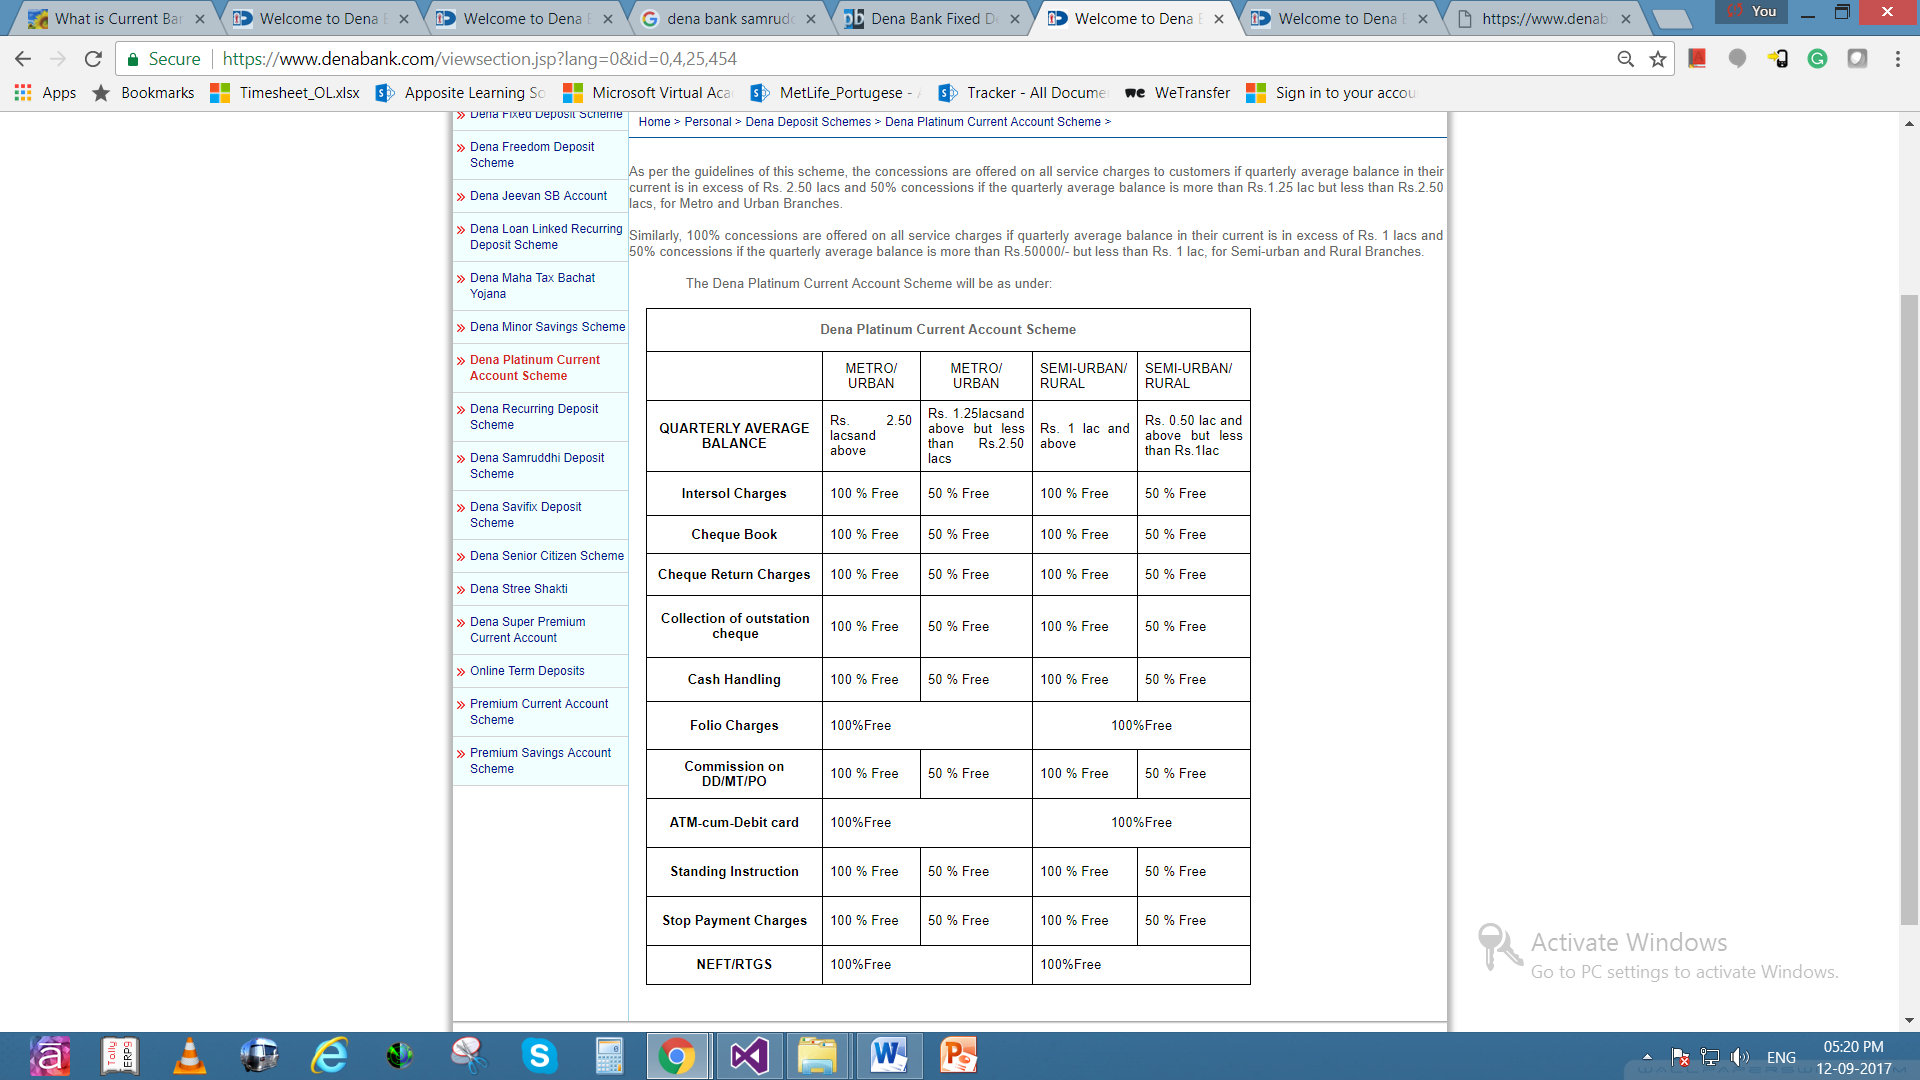This screenshot has width=1920, height=1080.
Task: Open Premium Current Account Scheme link
Action: coord(539,712)
